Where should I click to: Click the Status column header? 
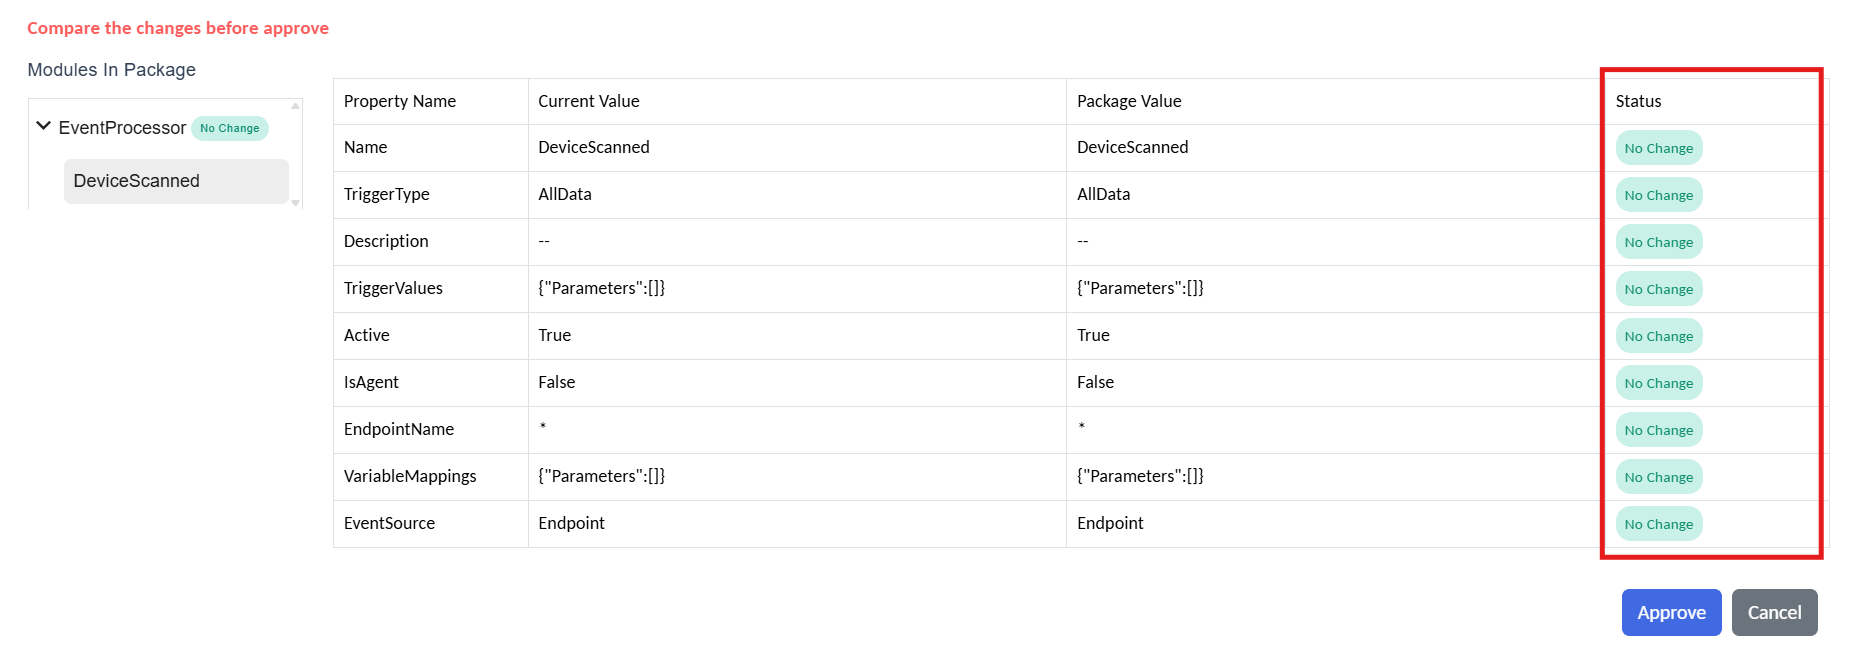click(x=1638, y=101)
